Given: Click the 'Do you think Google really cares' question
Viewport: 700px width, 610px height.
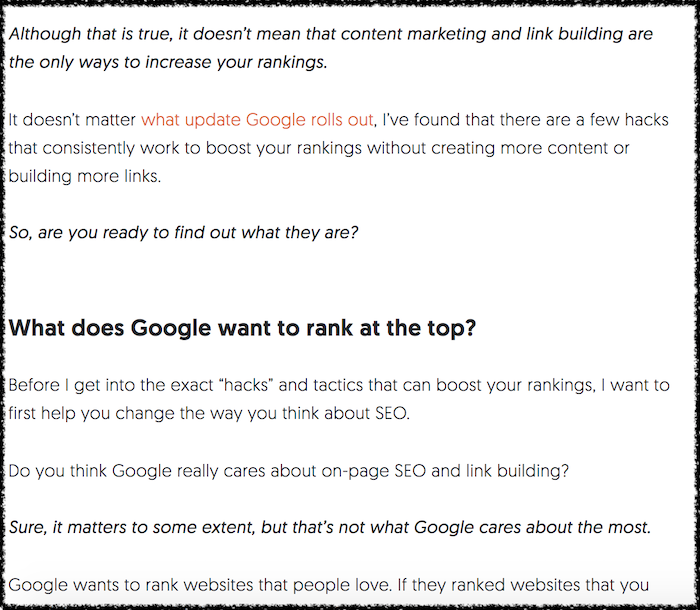Looking at the screenshot, I should (x=289, y=471).
